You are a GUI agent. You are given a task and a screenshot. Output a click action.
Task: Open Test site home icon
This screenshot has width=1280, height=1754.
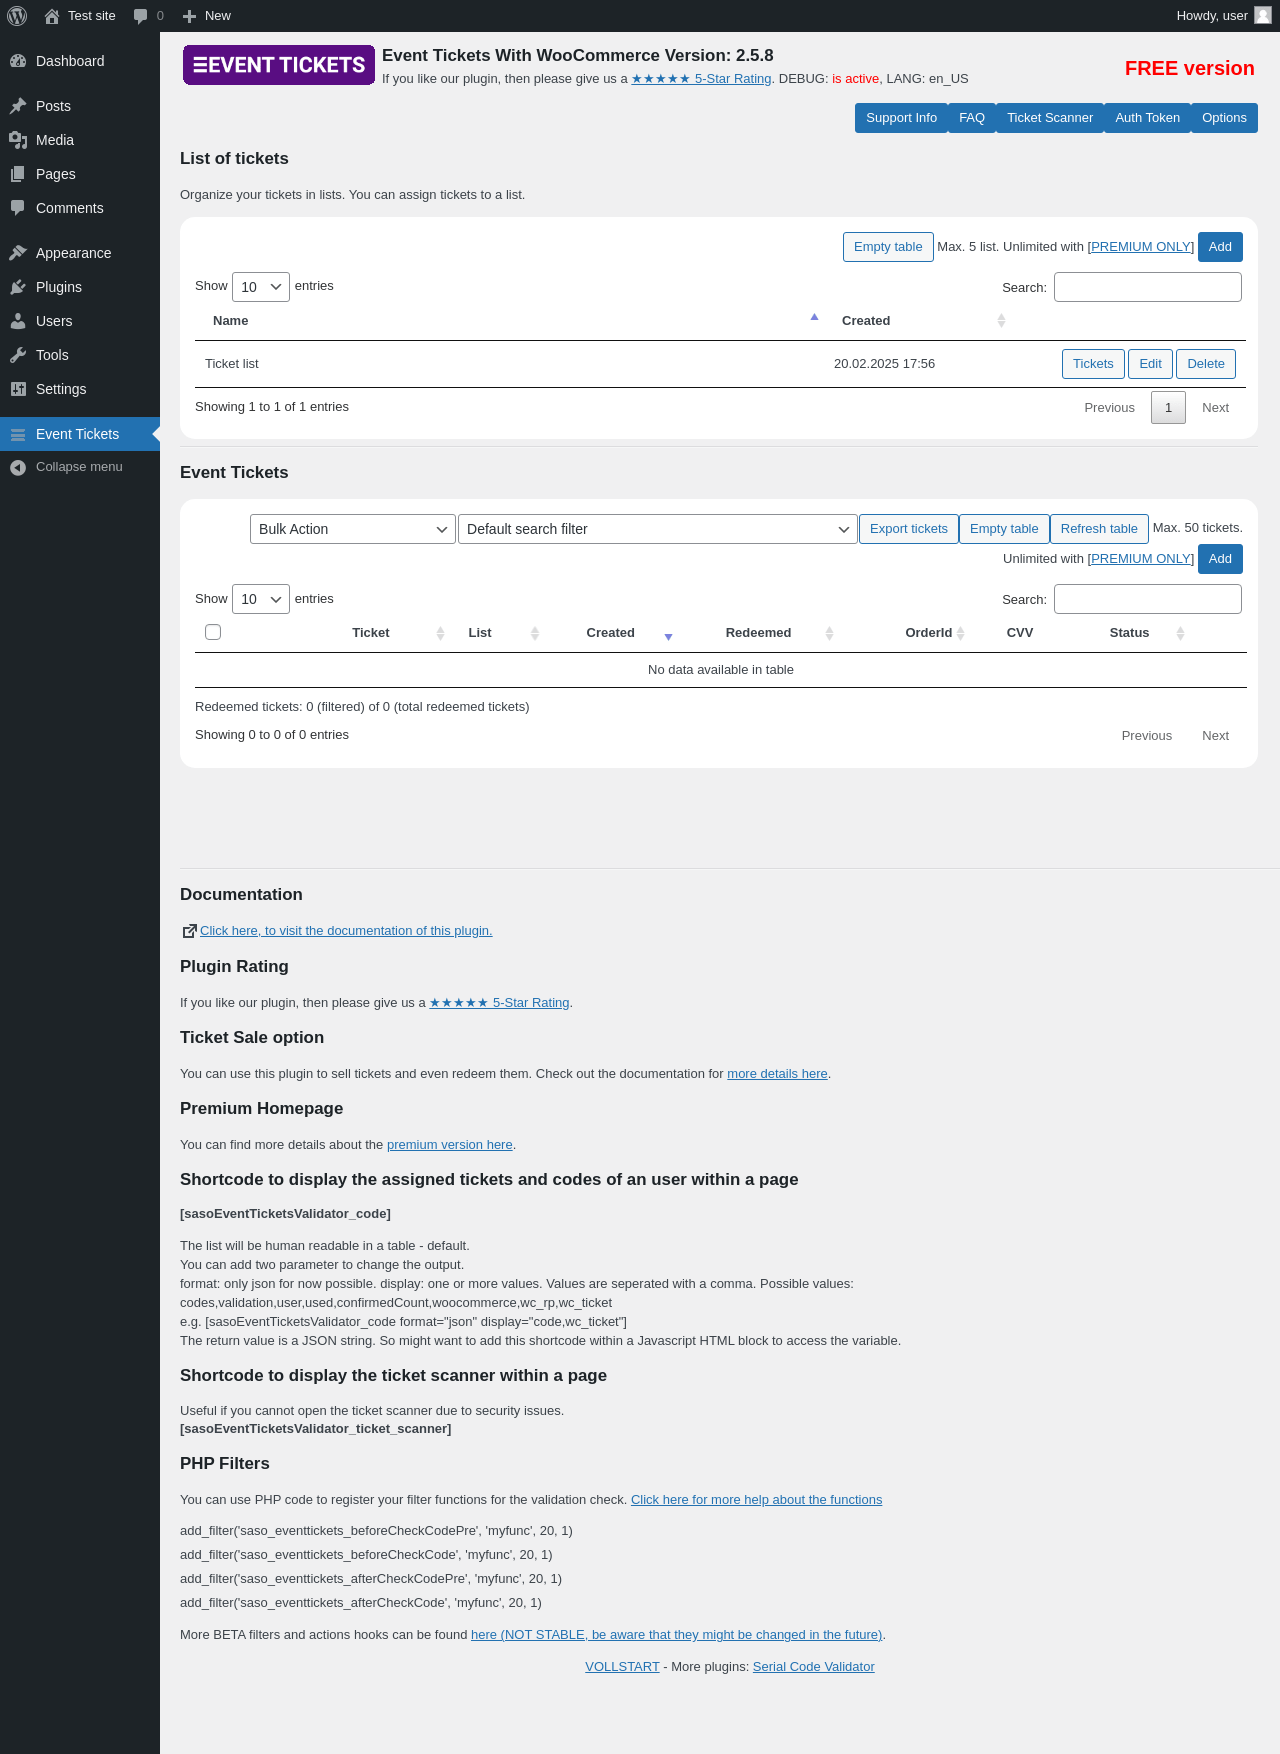(52, 16)
